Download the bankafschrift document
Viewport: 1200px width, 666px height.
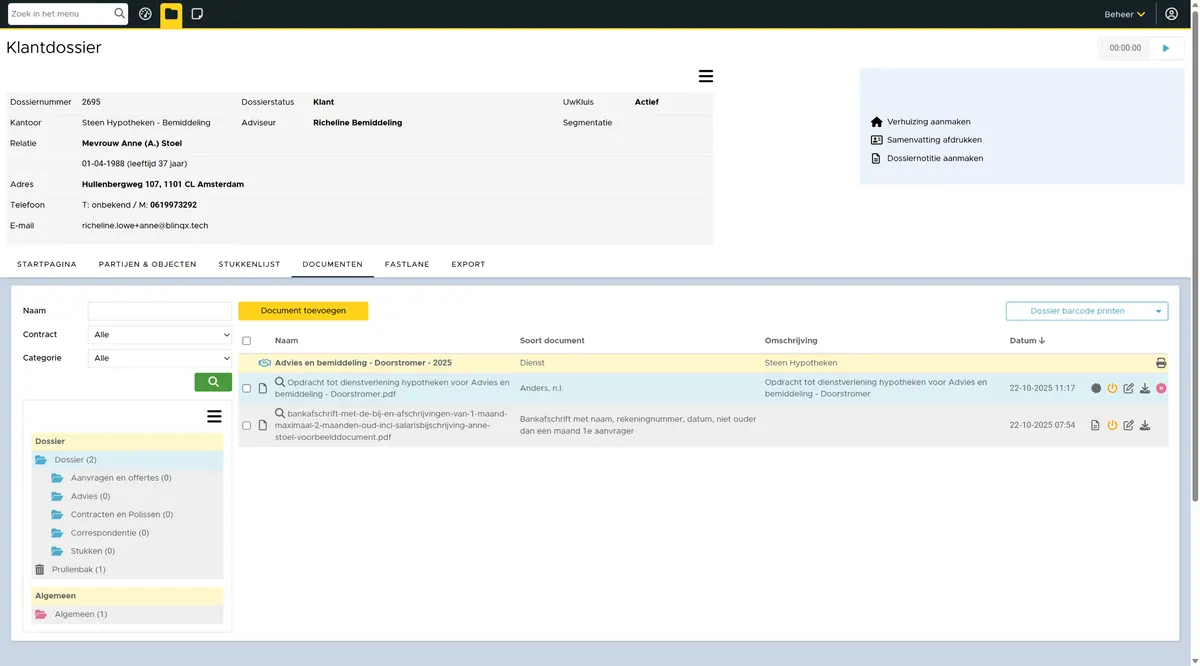click(1145, 425)
